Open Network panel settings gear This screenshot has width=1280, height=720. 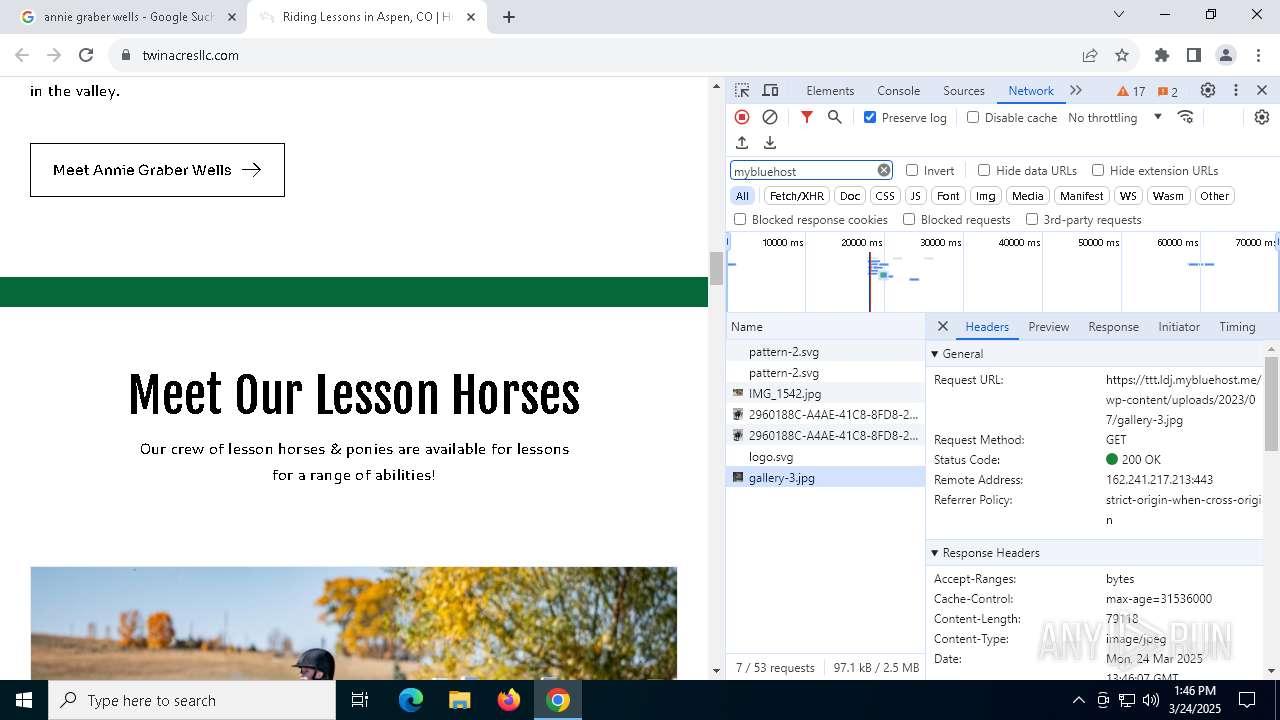tap(1262, 117)
